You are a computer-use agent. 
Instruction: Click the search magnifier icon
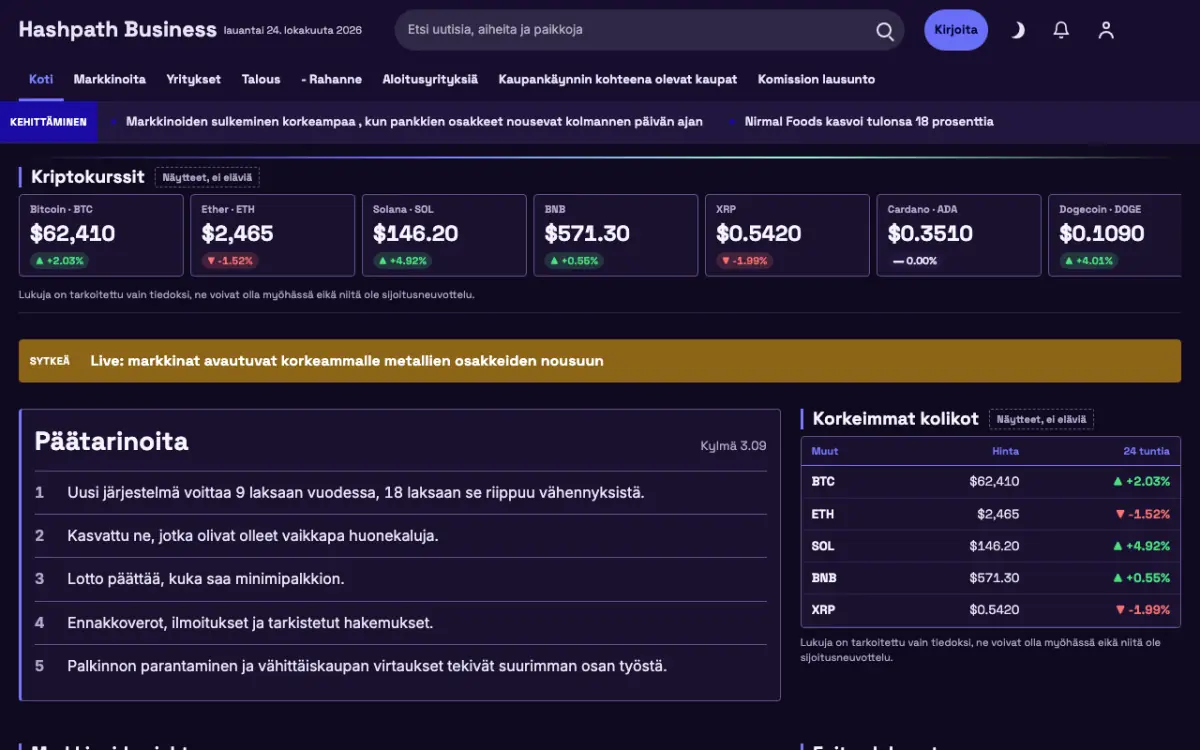coord(885,31)
